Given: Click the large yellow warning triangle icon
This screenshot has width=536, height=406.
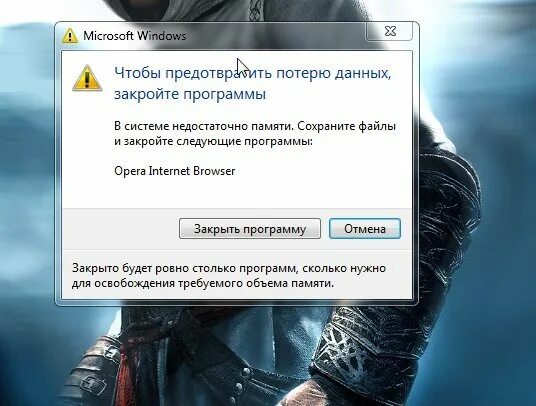Looking at the screenshot, I should (x=87, y=78).
